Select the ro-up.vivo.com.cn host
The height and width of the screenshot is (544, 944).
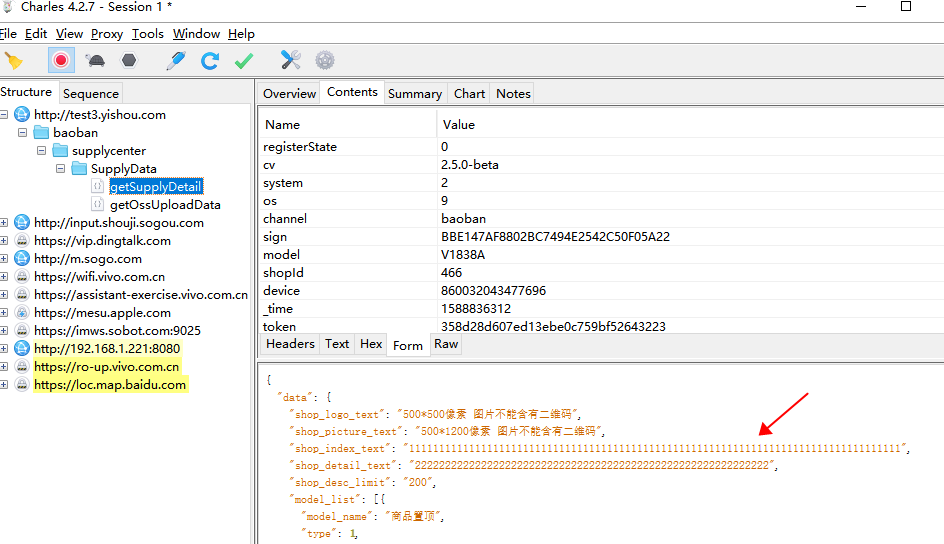pos(107,366)
